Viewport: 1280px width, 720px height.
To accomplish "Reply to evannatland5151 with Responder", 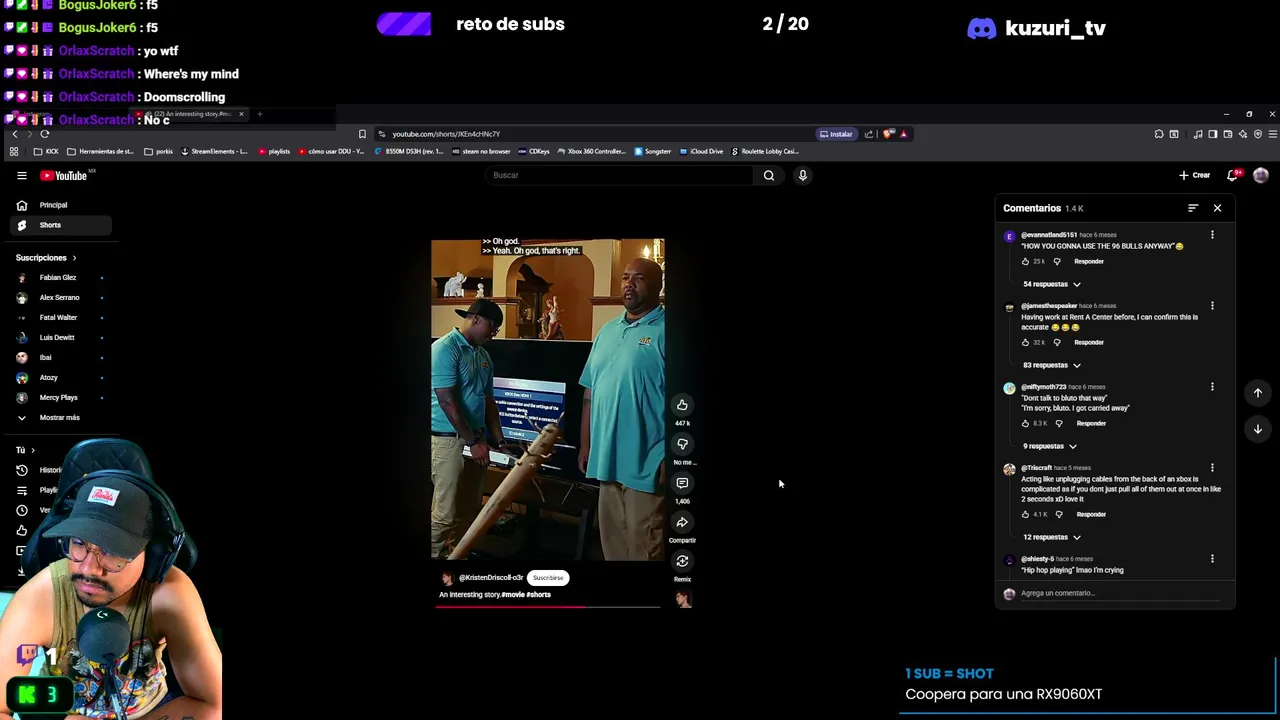I will pyautogui.click(x=1089, y=262).
